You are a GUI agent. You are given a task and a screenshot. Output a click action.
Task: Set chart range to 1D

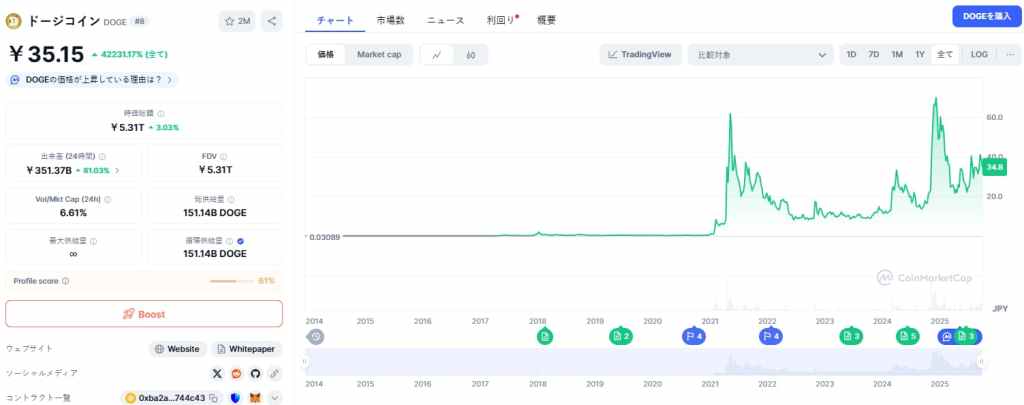point(851,55)
